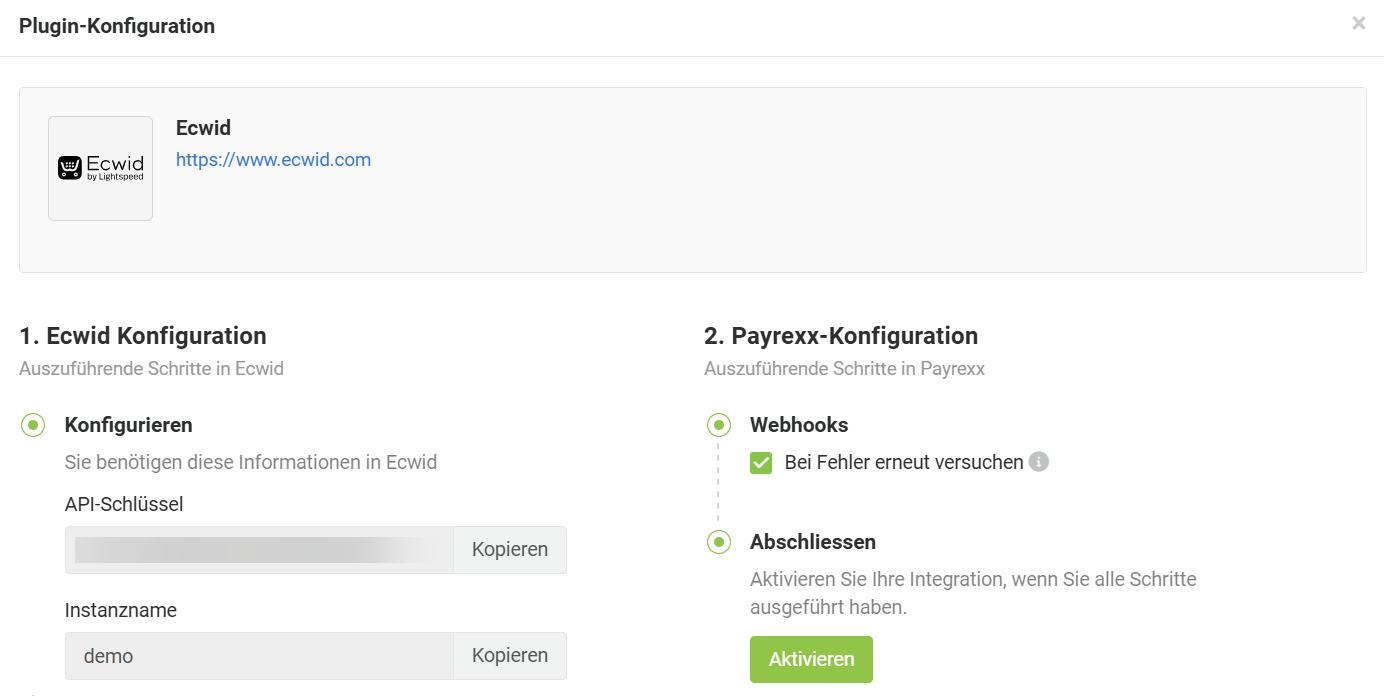Click the Bei Fehler erneut versuchen label text

(904, 462)
